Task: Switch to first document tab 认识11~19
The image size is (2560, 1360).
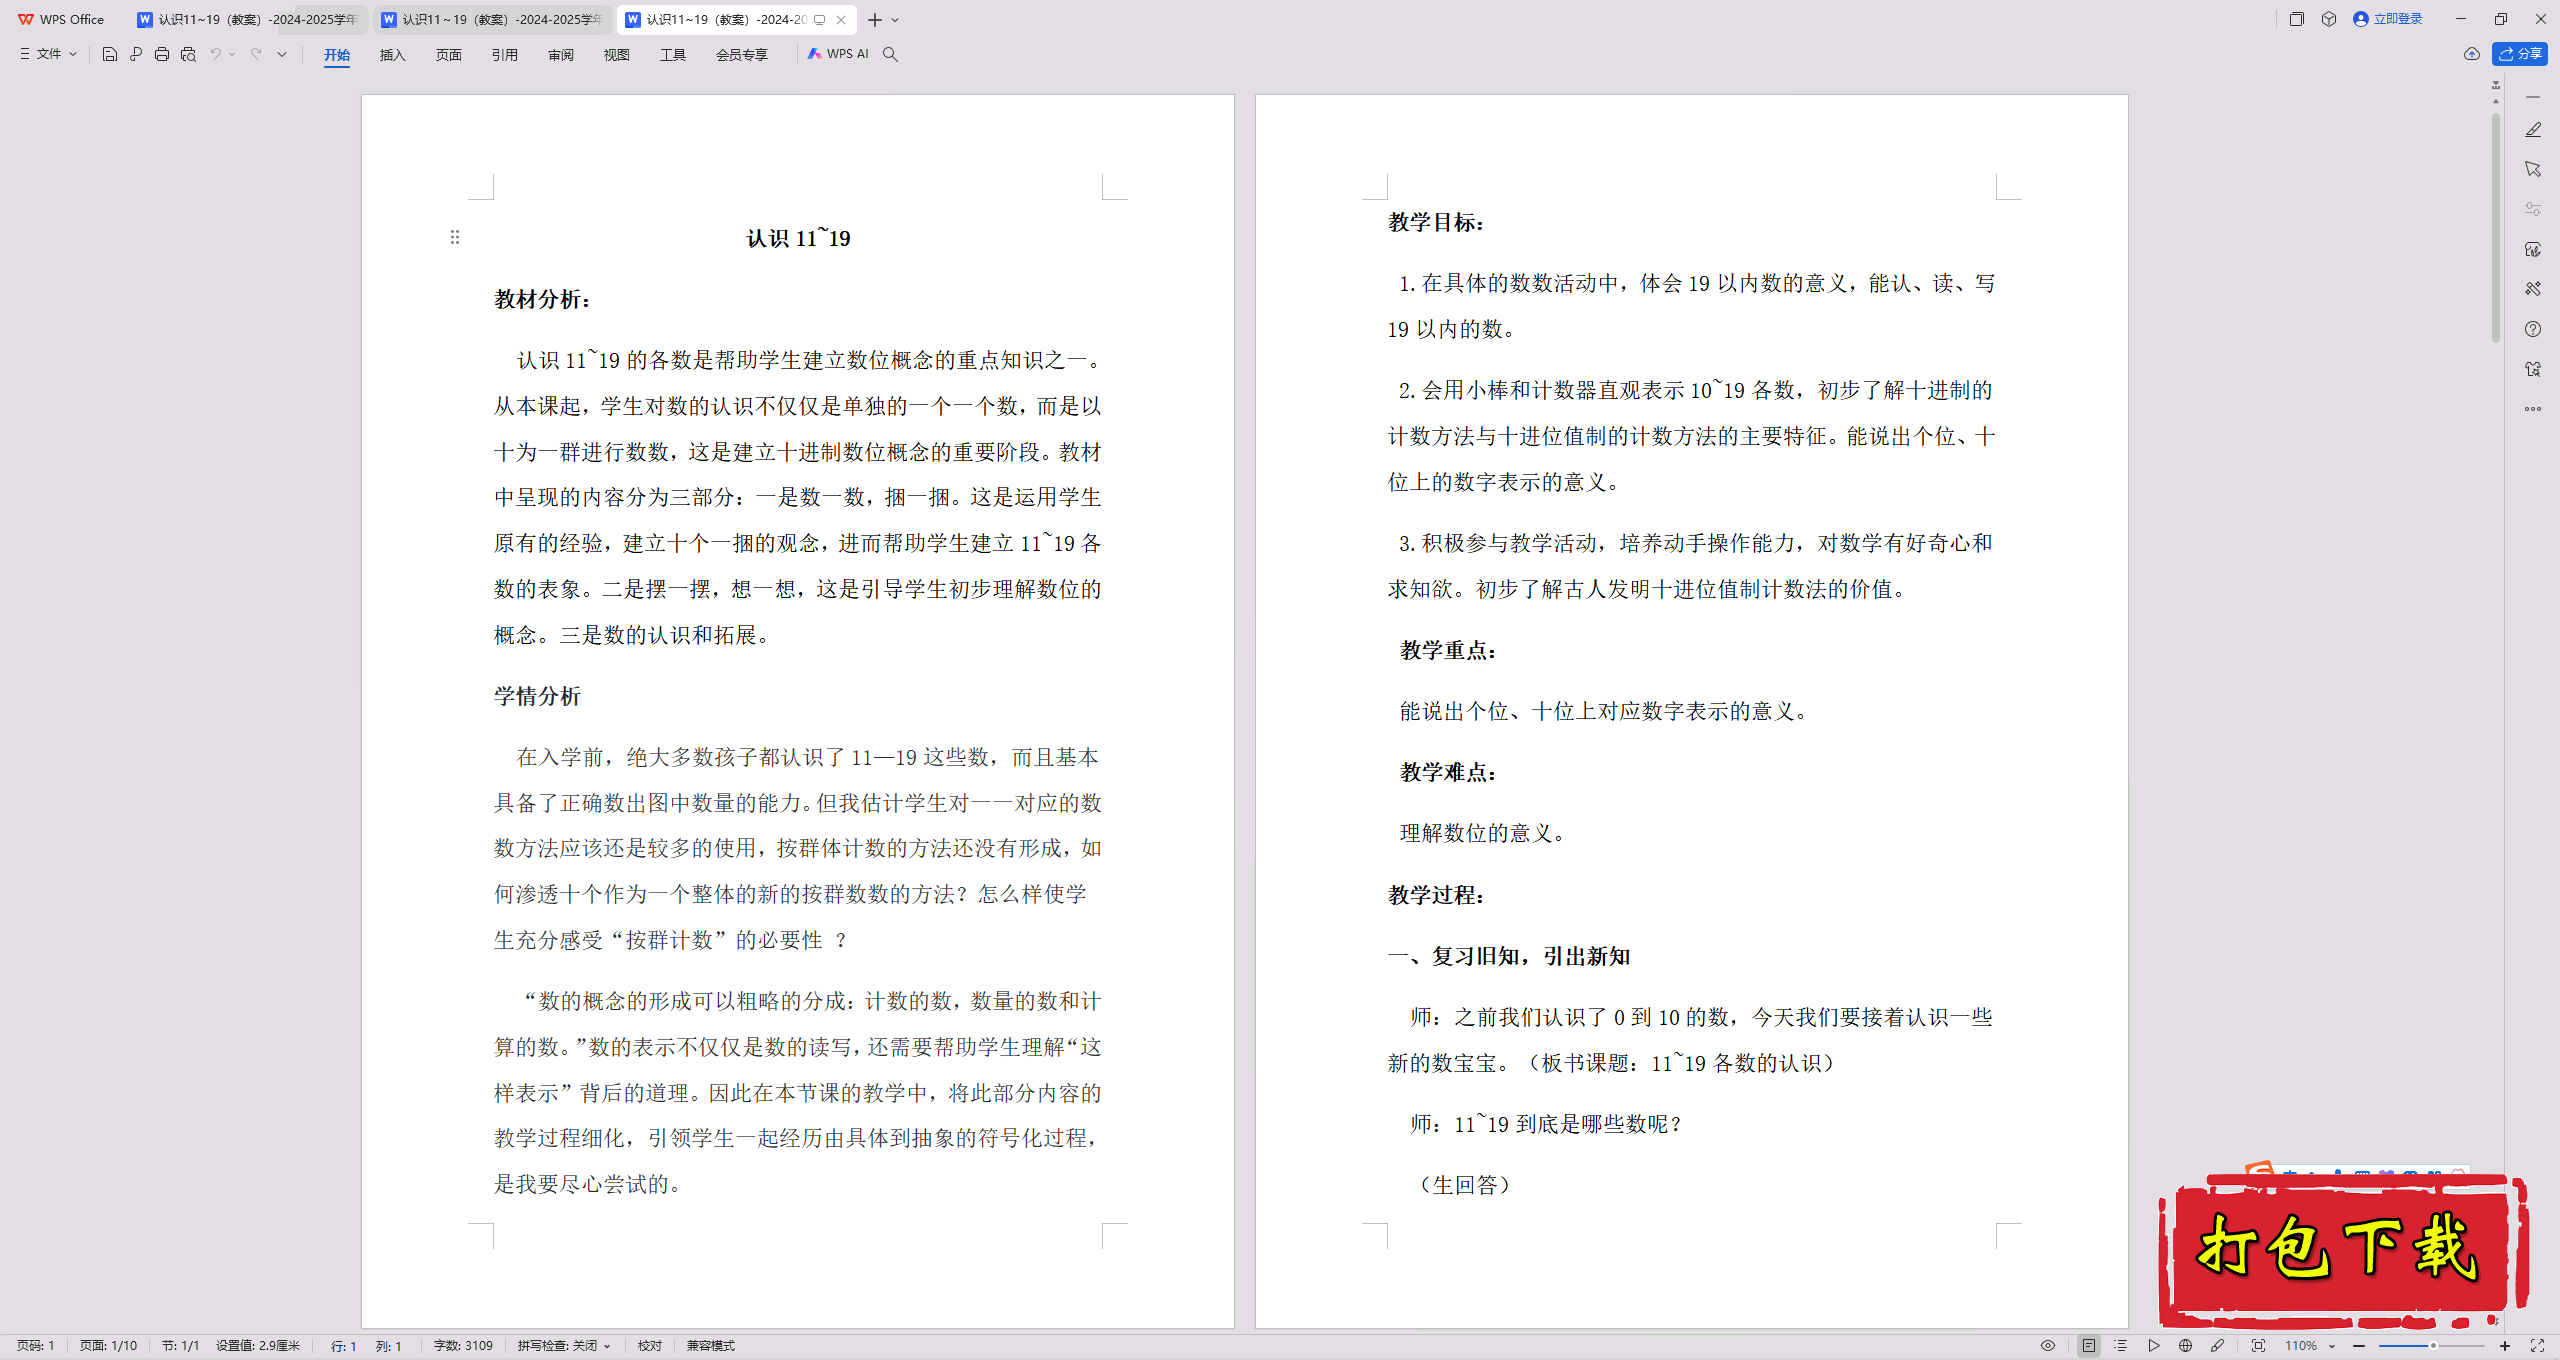Action: [x=248, y=20]
